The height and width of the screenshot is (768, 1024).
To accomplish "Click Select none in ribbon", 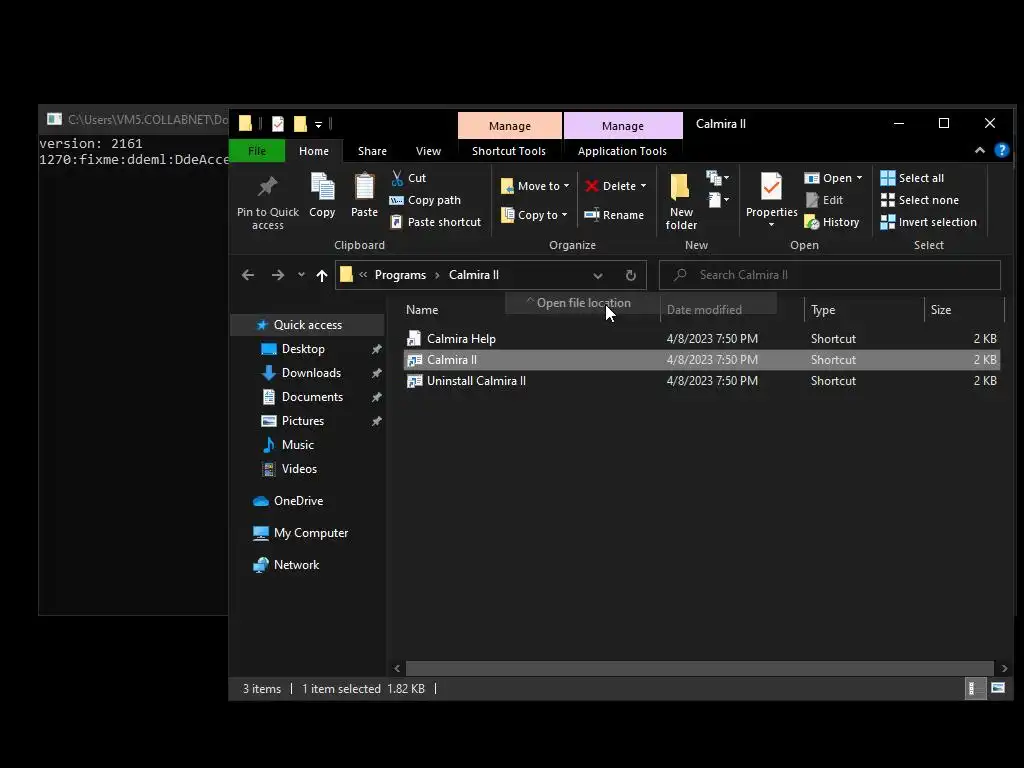I will point(920,200).
